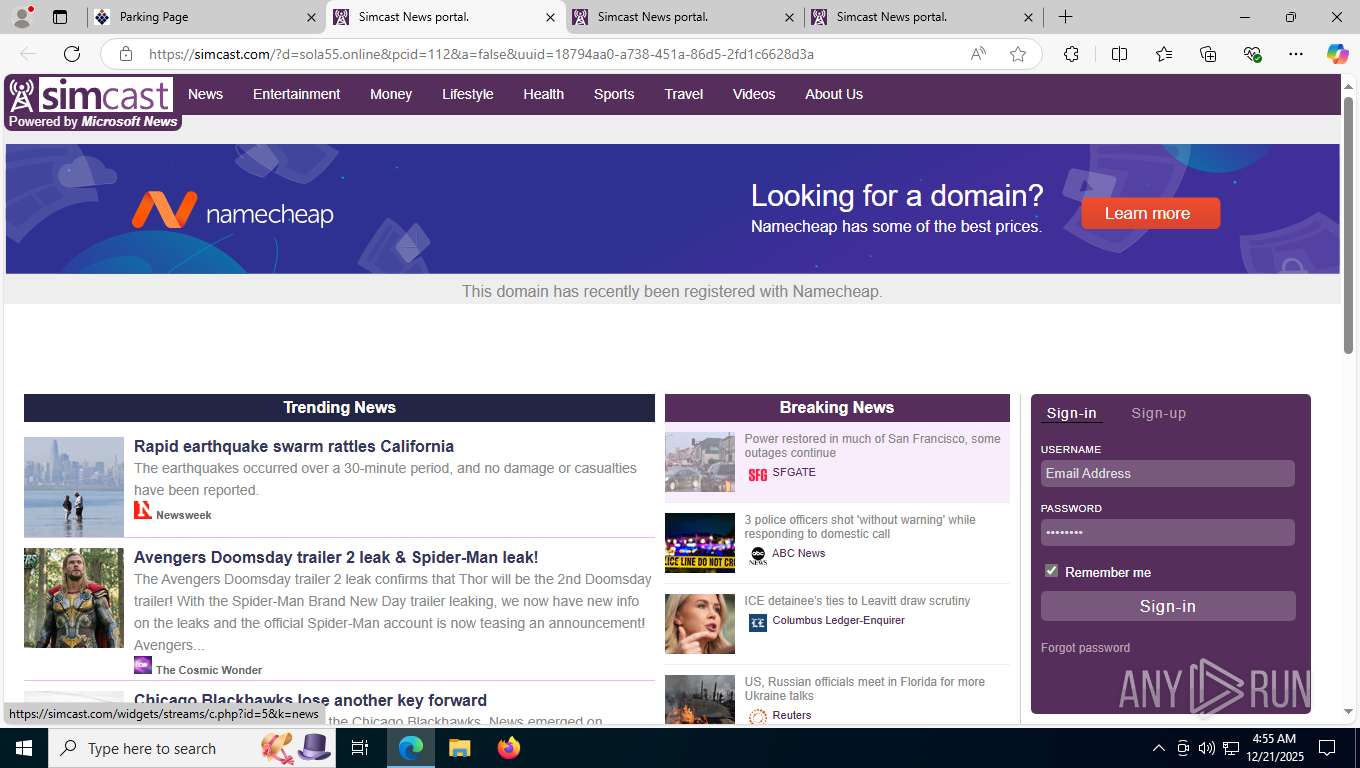1360x768 pixels.
Task: Open Videos menu item
Action: click(x=754, y=94)
